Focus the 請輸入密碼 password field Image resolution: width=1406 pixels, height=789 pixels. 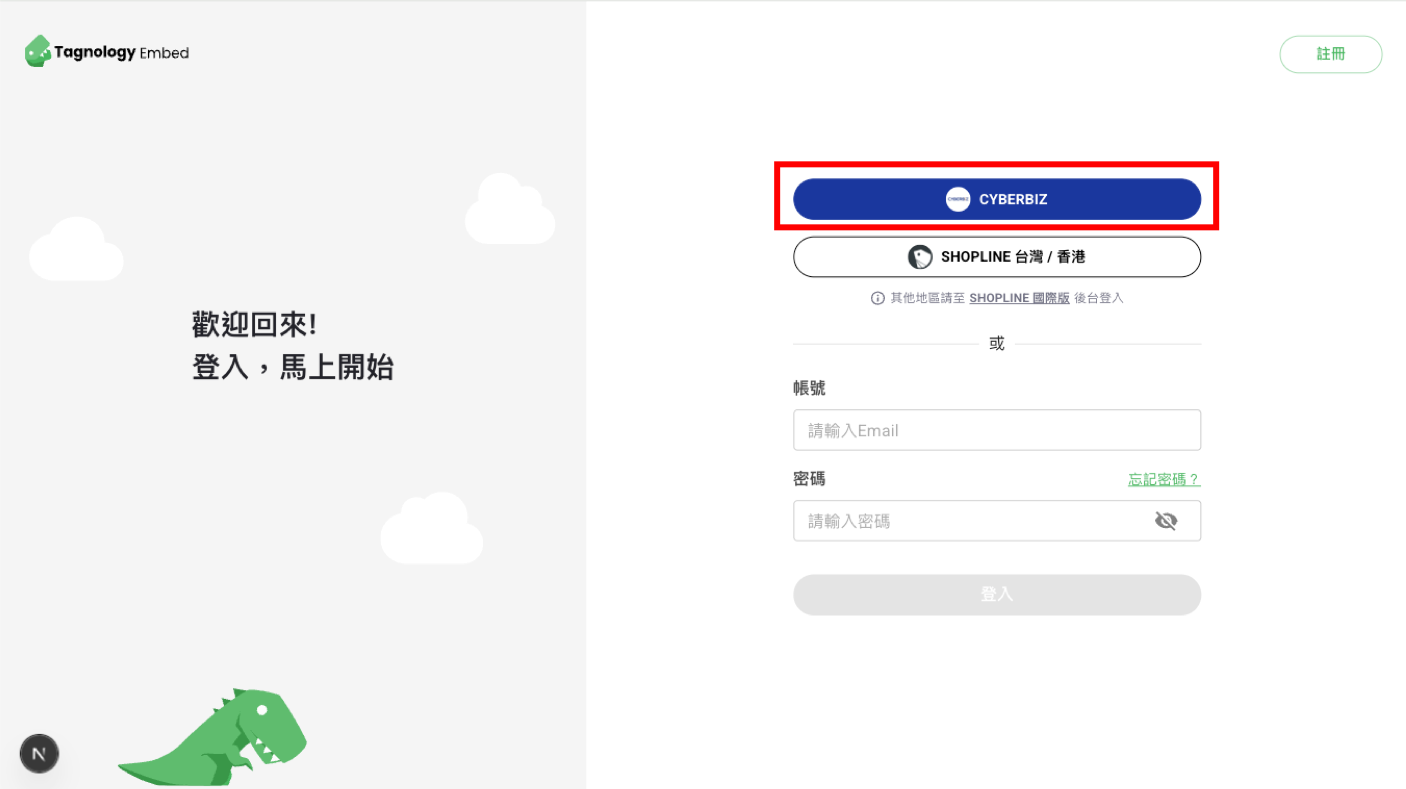coord(997,521)
